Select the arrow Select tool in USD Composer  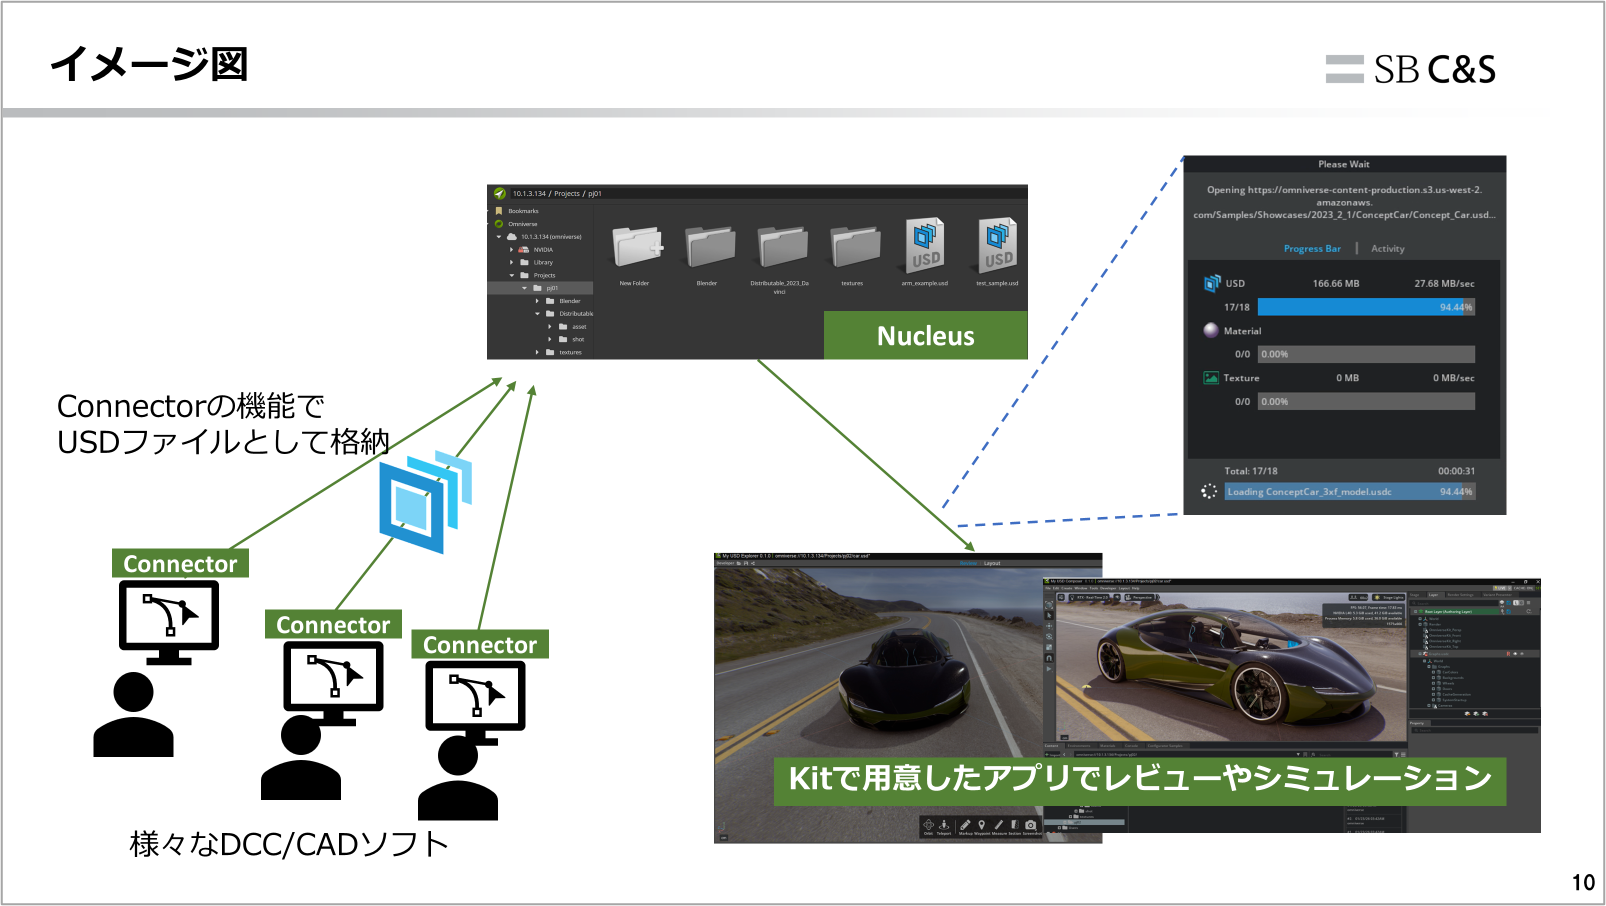1049,616
